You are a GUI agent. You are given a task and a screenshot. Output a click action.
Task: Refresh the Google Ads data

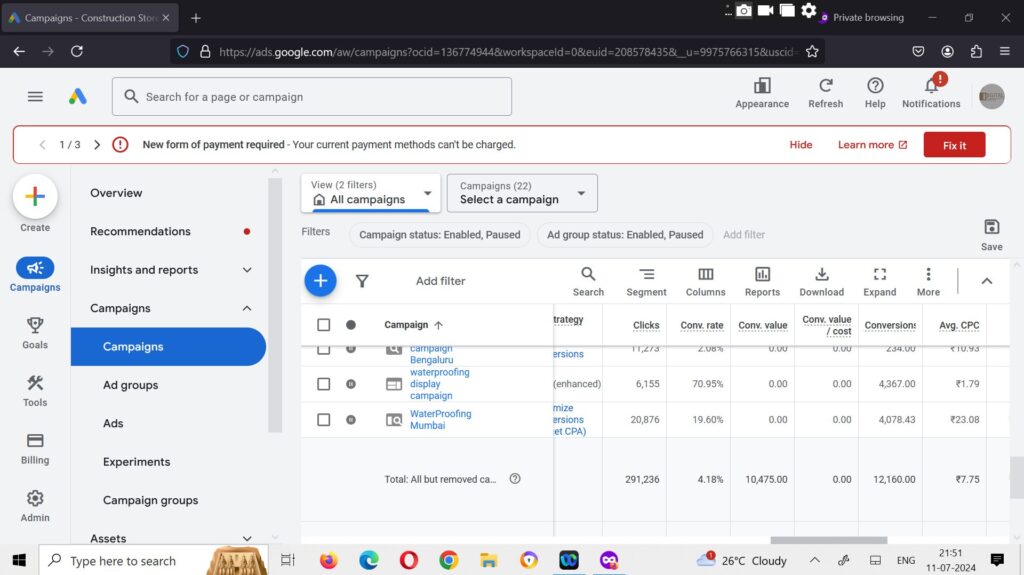pyautogui.click(x=825, y=93)
